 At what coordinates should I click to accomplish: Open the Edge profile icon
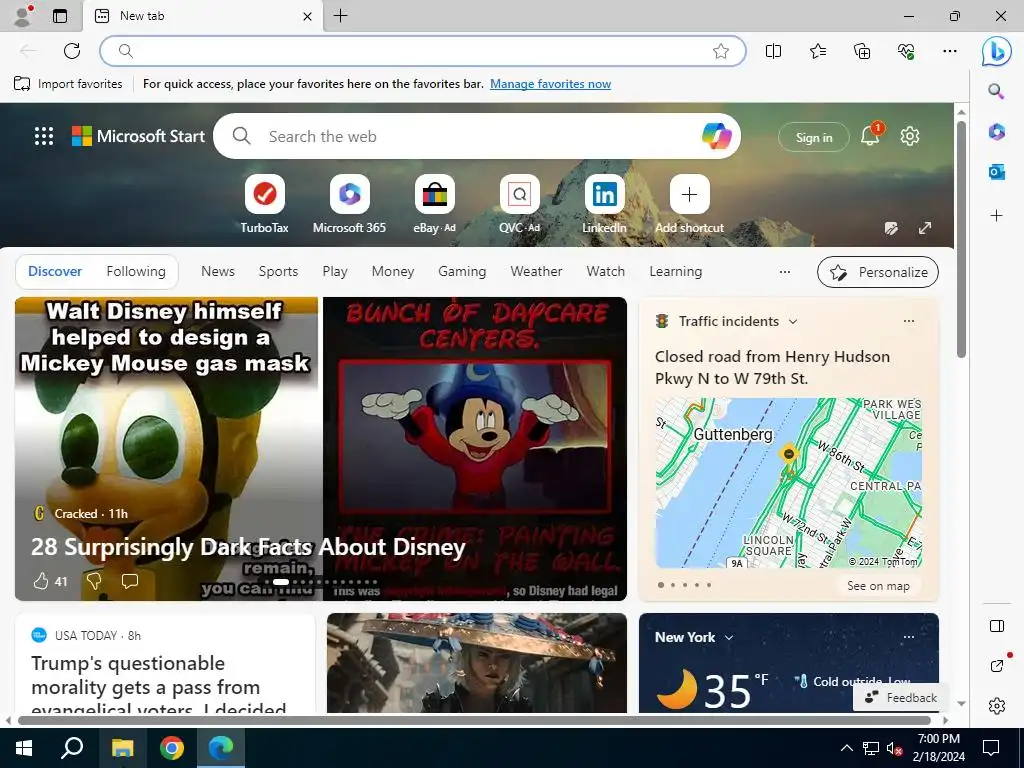tap(23, 16)
